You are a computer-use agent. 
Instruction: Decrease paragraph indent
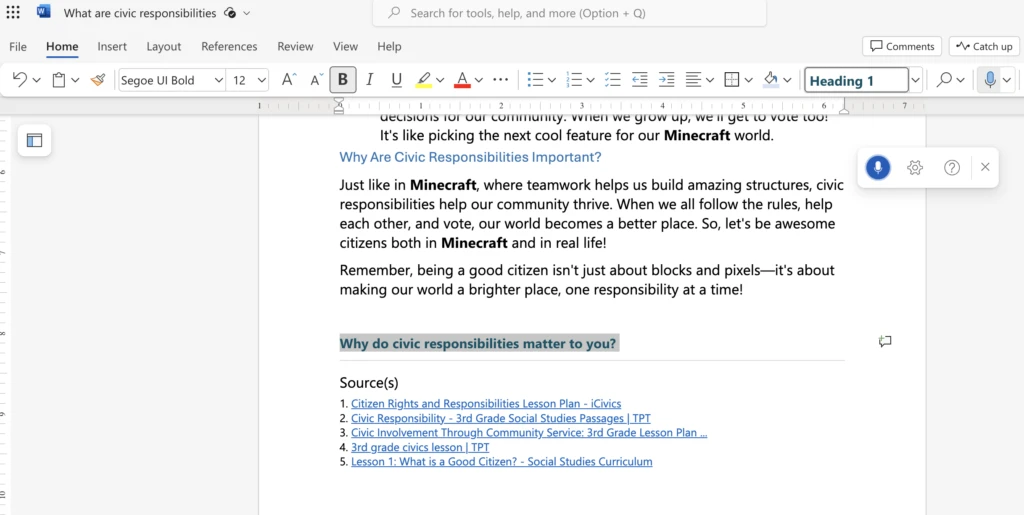pos(639,80)
